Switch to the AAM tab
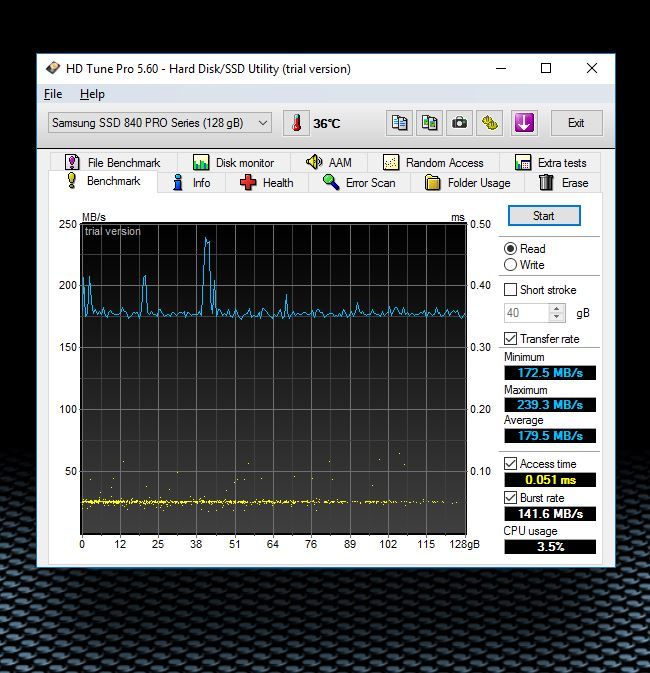This screenshot has height=673, width=650. (x=329, y=163)
